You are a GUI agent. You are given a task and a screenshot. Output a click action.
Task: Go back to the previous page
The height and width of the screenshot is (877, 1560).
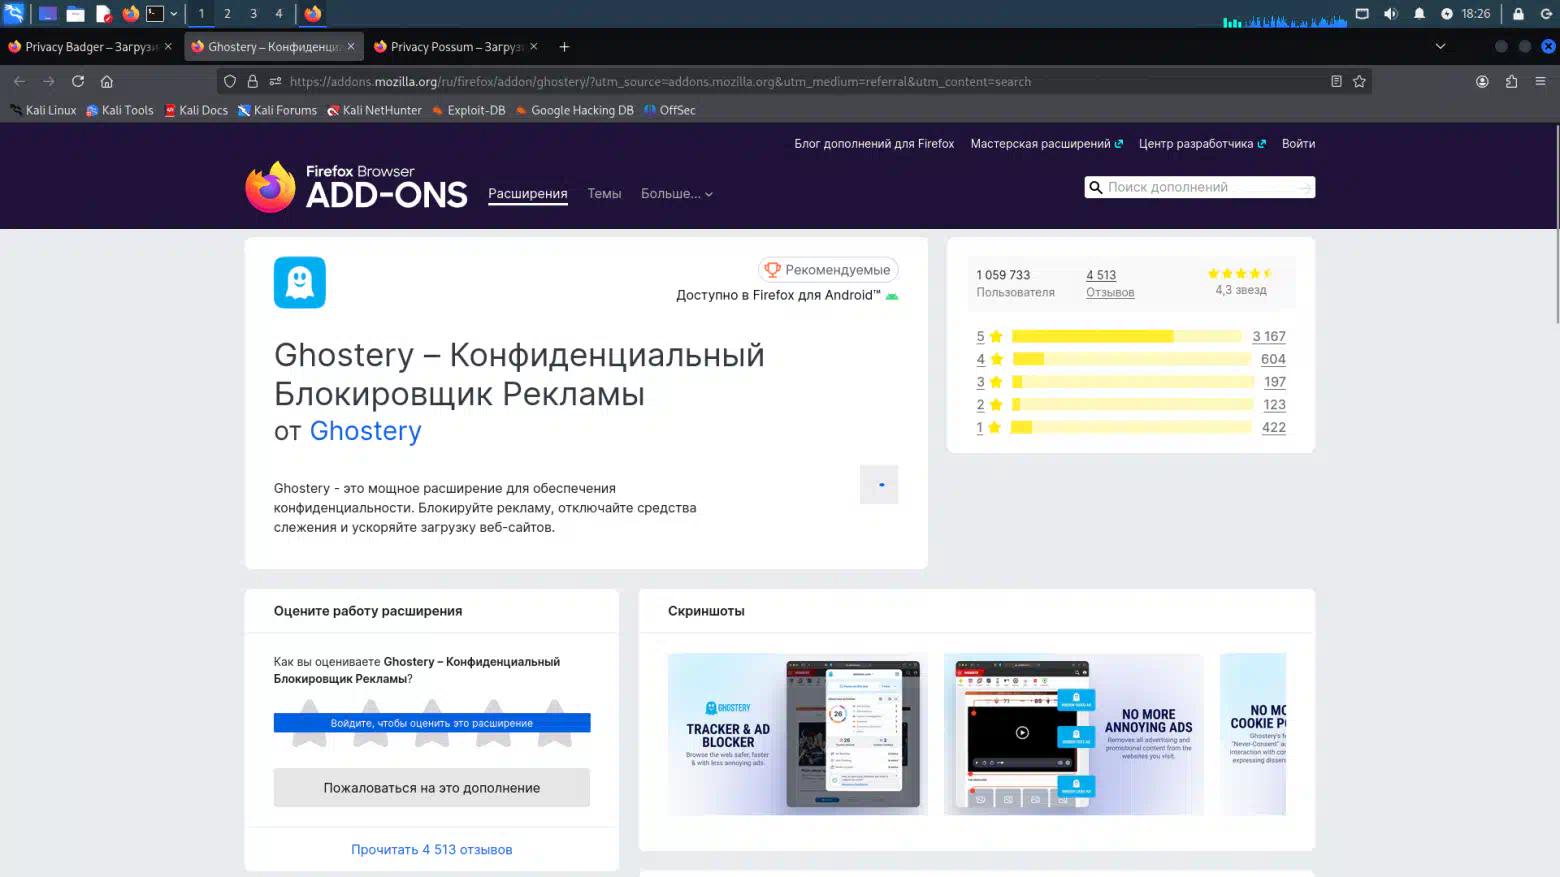(20, 82)
